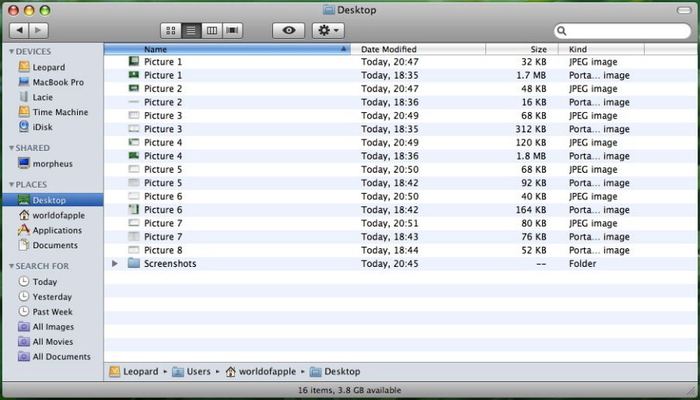This screenshot has width=700, height=400.
Task: Select Picture 6 sized 40 KB
Action: point(400,196)
